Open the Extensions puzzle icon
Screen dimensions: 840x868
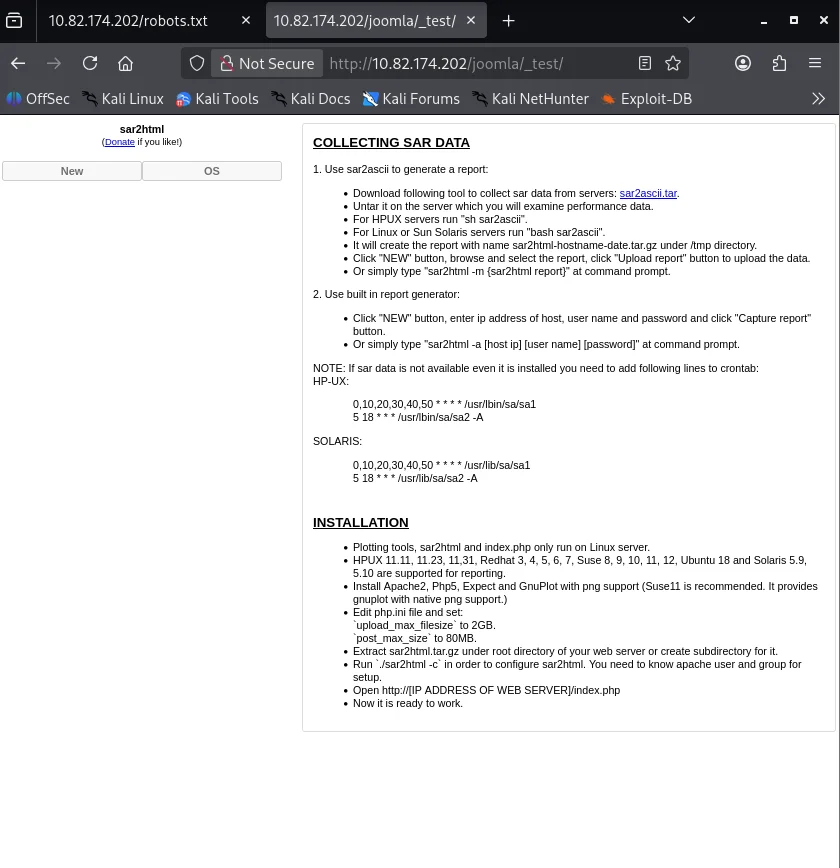pyautogui.click(x=779, y=63)
